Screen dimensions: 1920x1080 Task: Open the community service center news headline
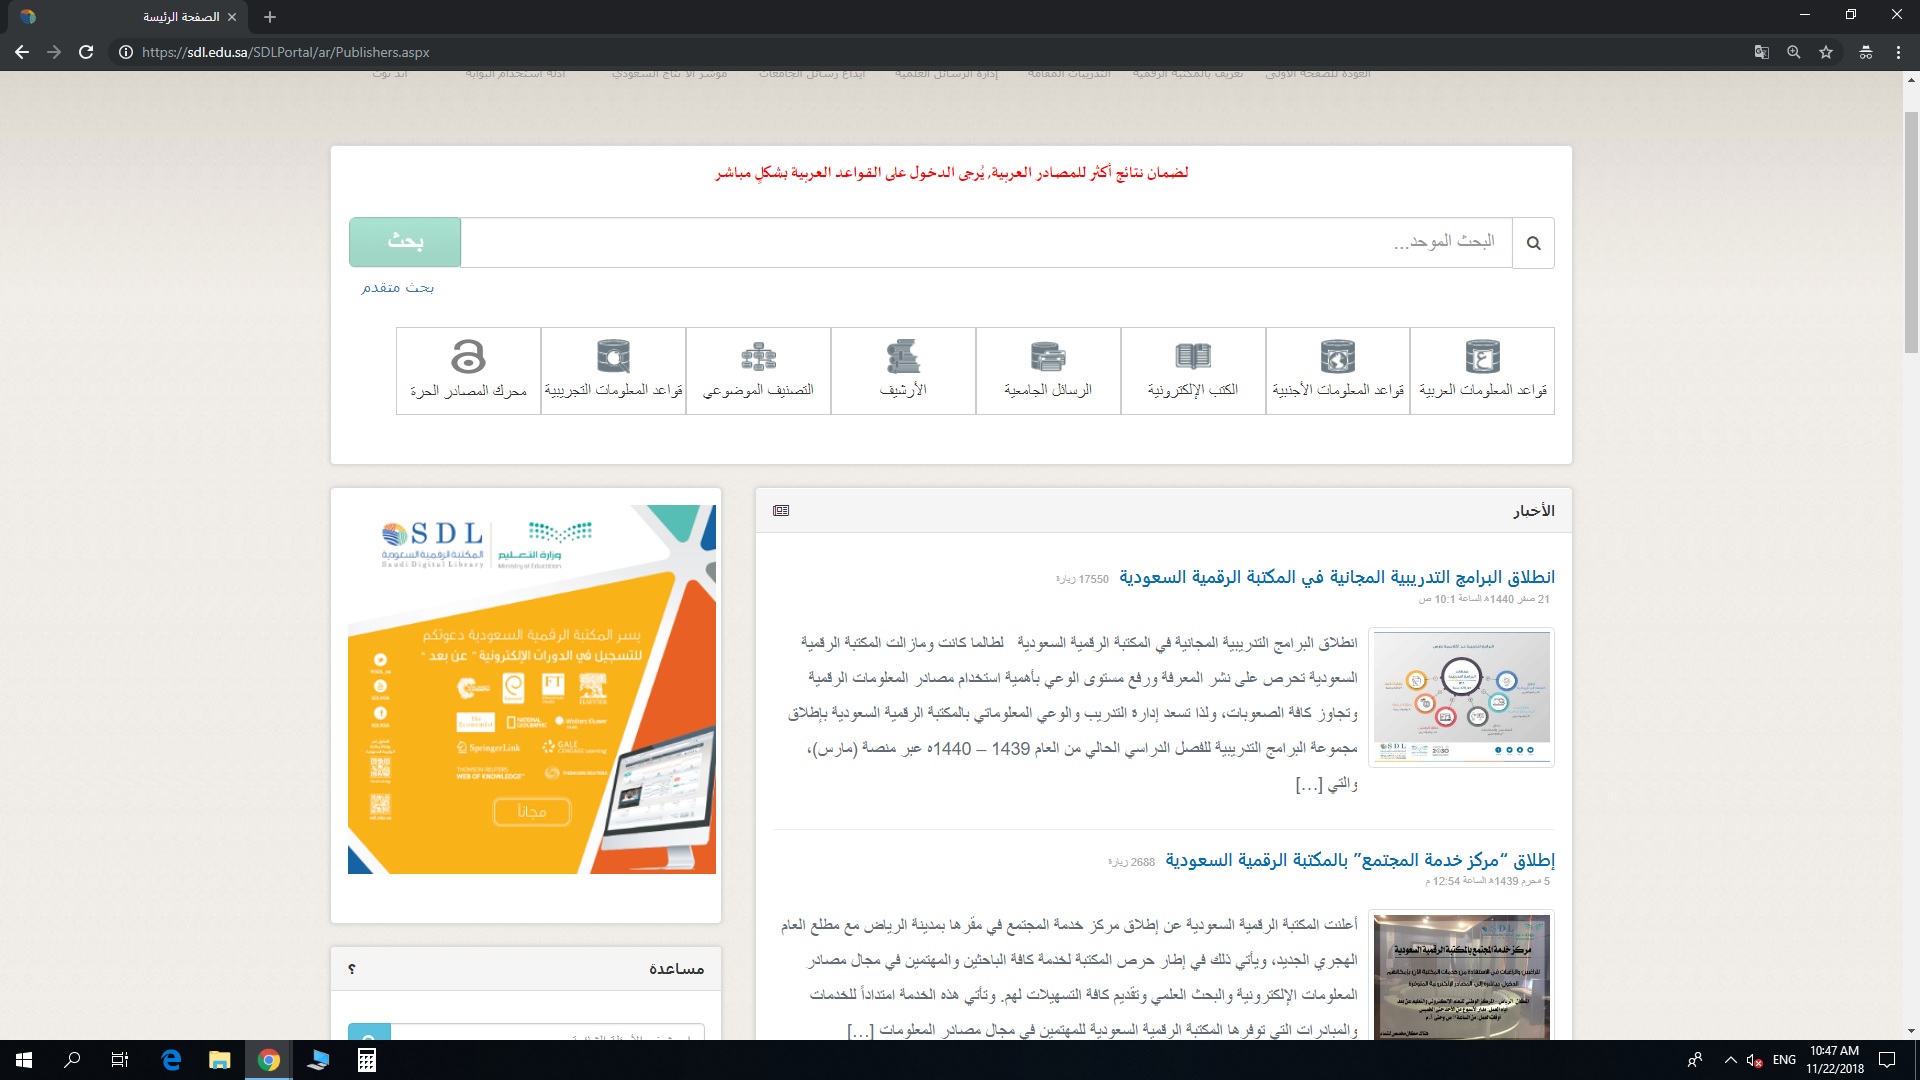click(x=1359, y=860)
